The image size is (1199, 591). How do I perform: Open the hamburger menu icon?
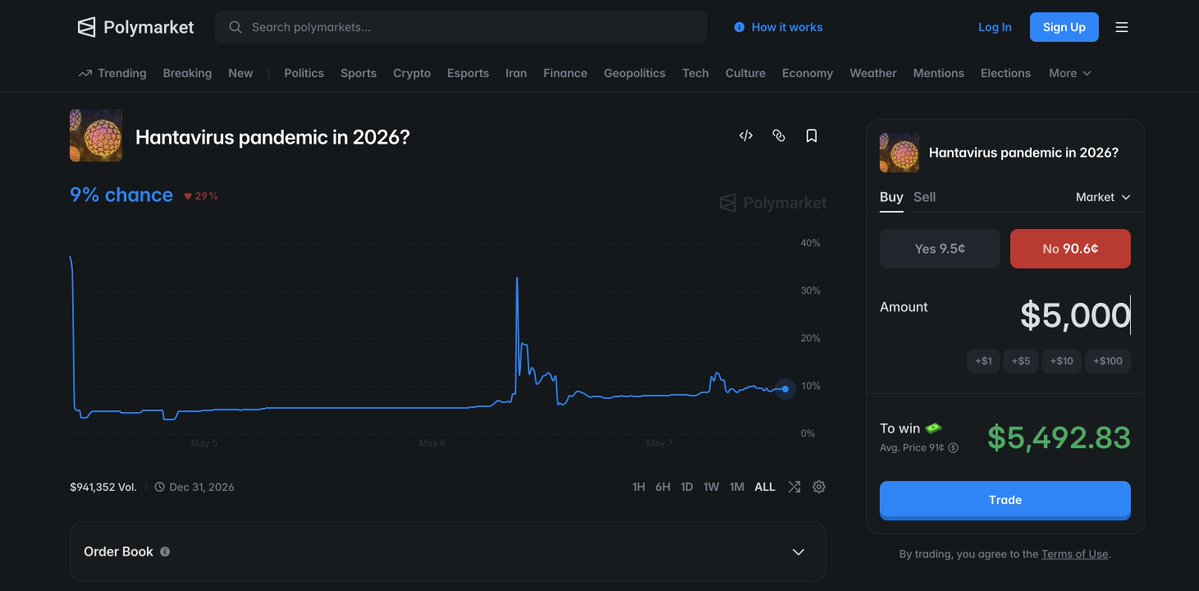1122,28
